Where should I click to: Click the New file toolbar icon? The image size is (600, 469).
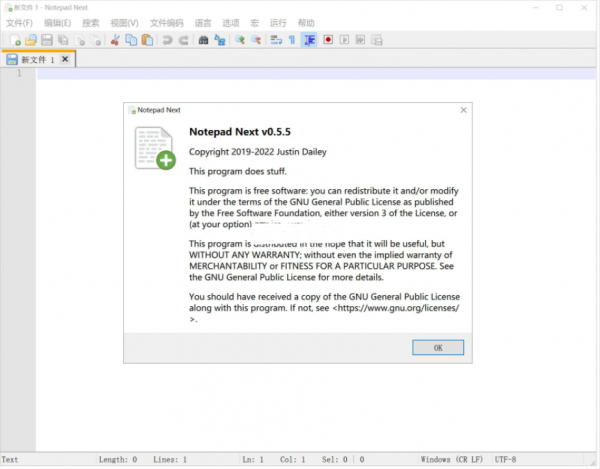pyautogui.click(x=15, y=40)
